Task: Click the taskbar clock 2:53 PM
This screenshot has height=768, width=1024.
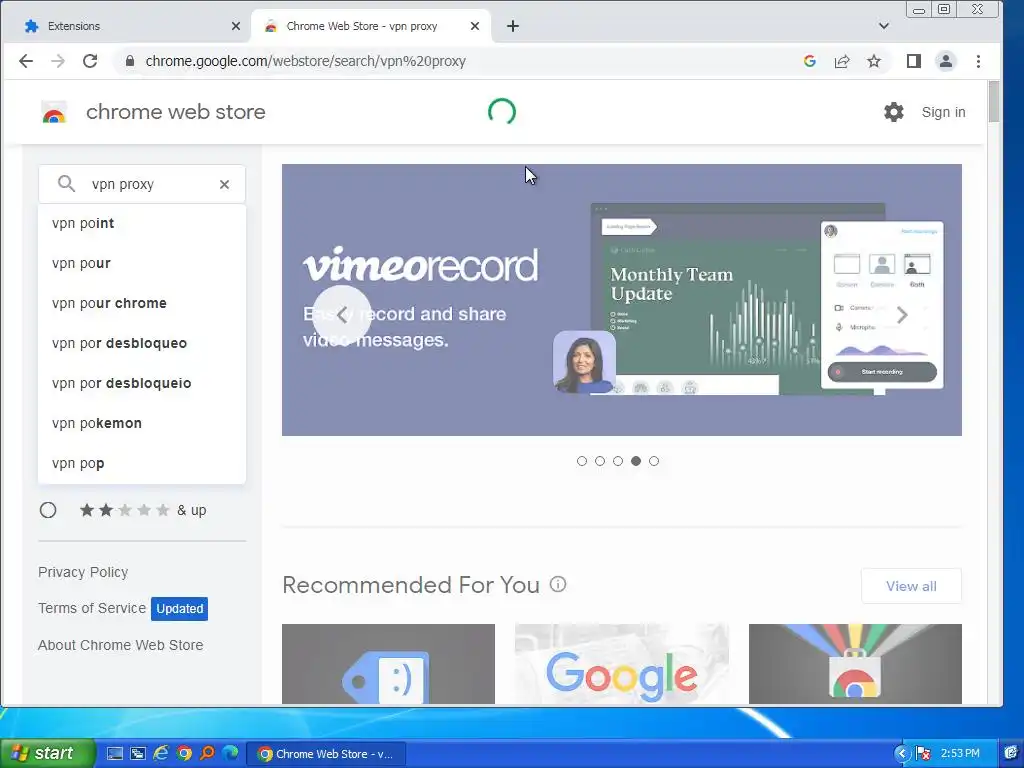Action: tap(959, 754)
